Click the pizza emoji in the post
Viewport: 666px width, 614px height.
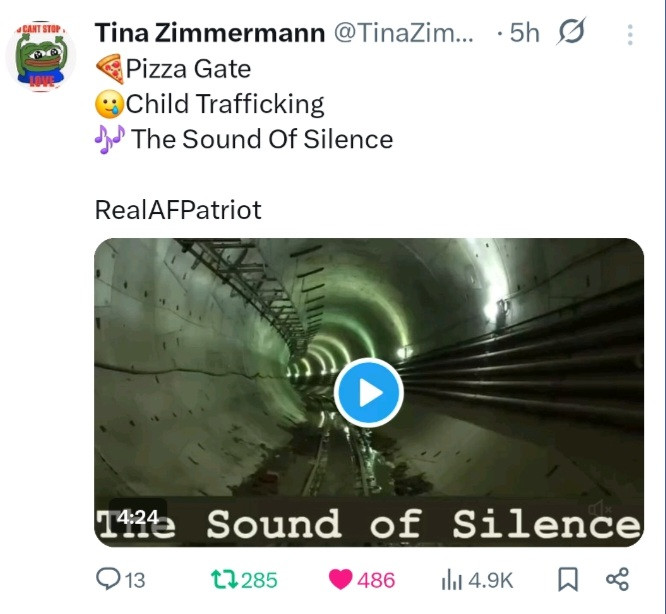109,69
